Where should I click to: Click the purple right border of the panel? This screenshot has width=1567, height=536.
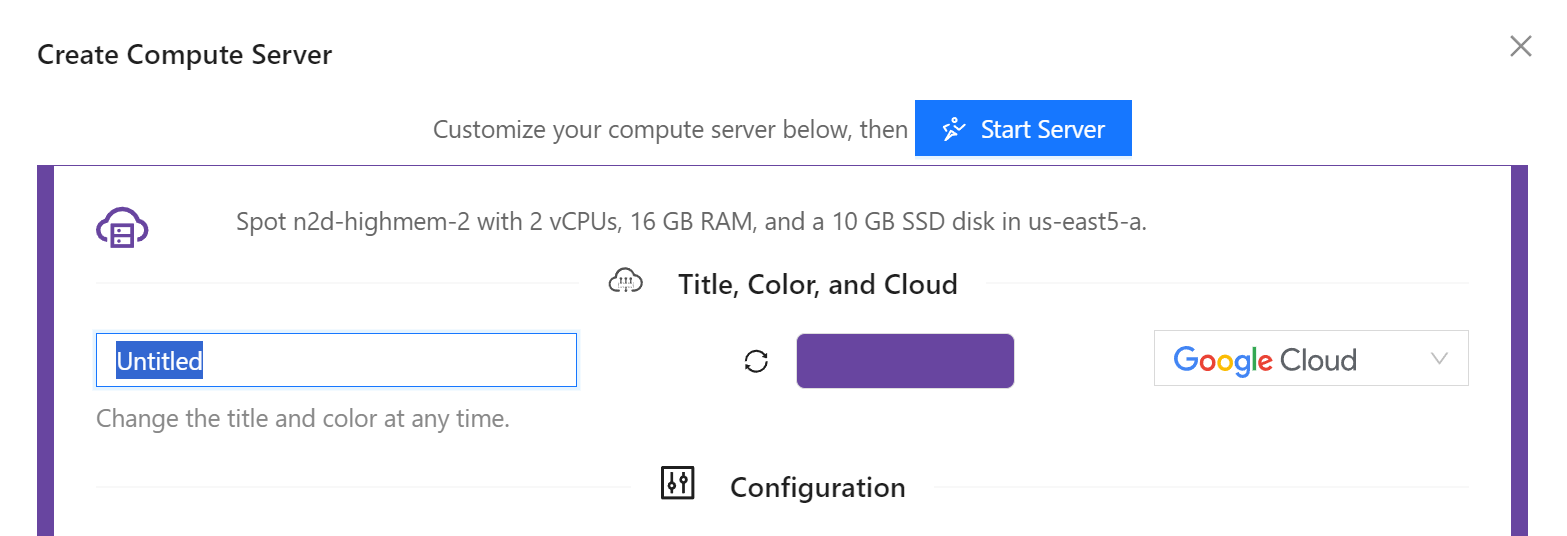(1519, 350)
